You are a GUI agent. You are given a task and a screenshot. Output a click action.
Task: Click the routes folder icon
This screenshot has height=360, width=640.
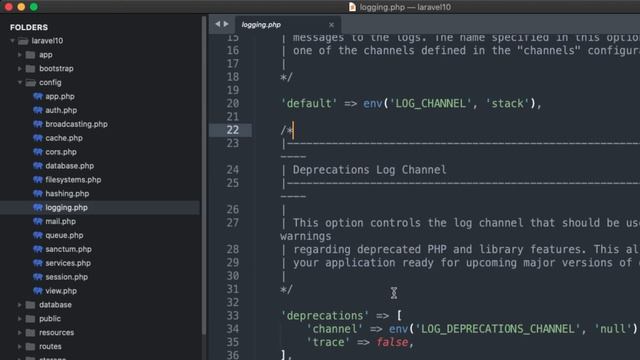pos(30,346)
